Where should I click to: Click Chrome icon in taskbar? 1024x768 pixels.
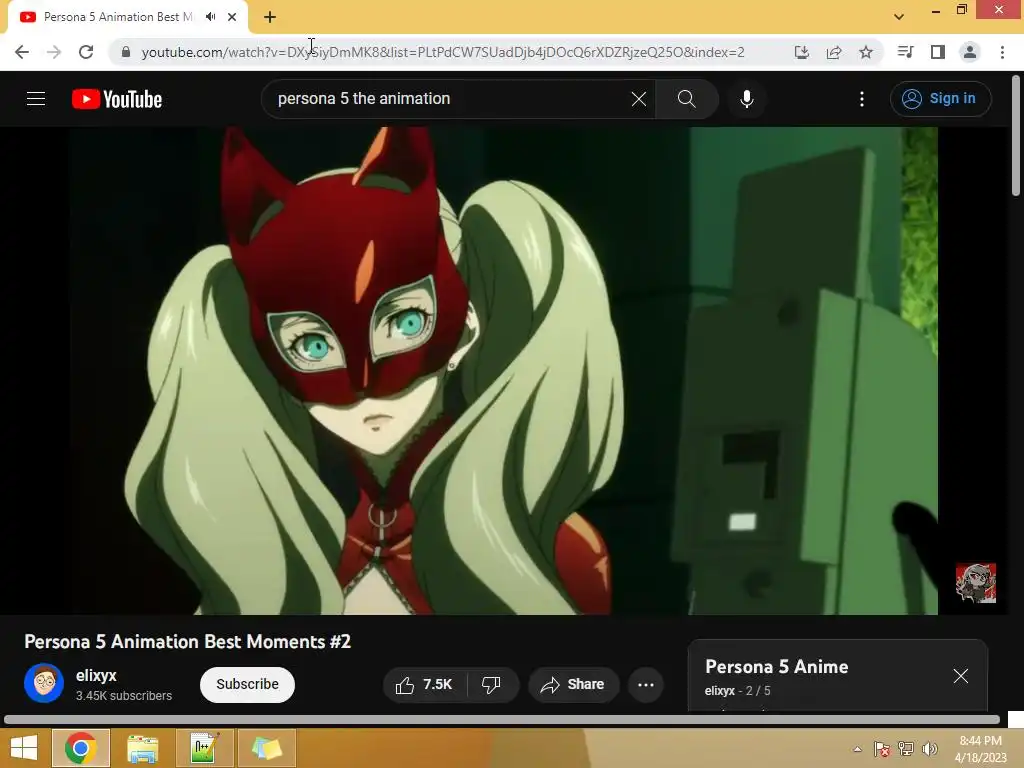point(80,748)
